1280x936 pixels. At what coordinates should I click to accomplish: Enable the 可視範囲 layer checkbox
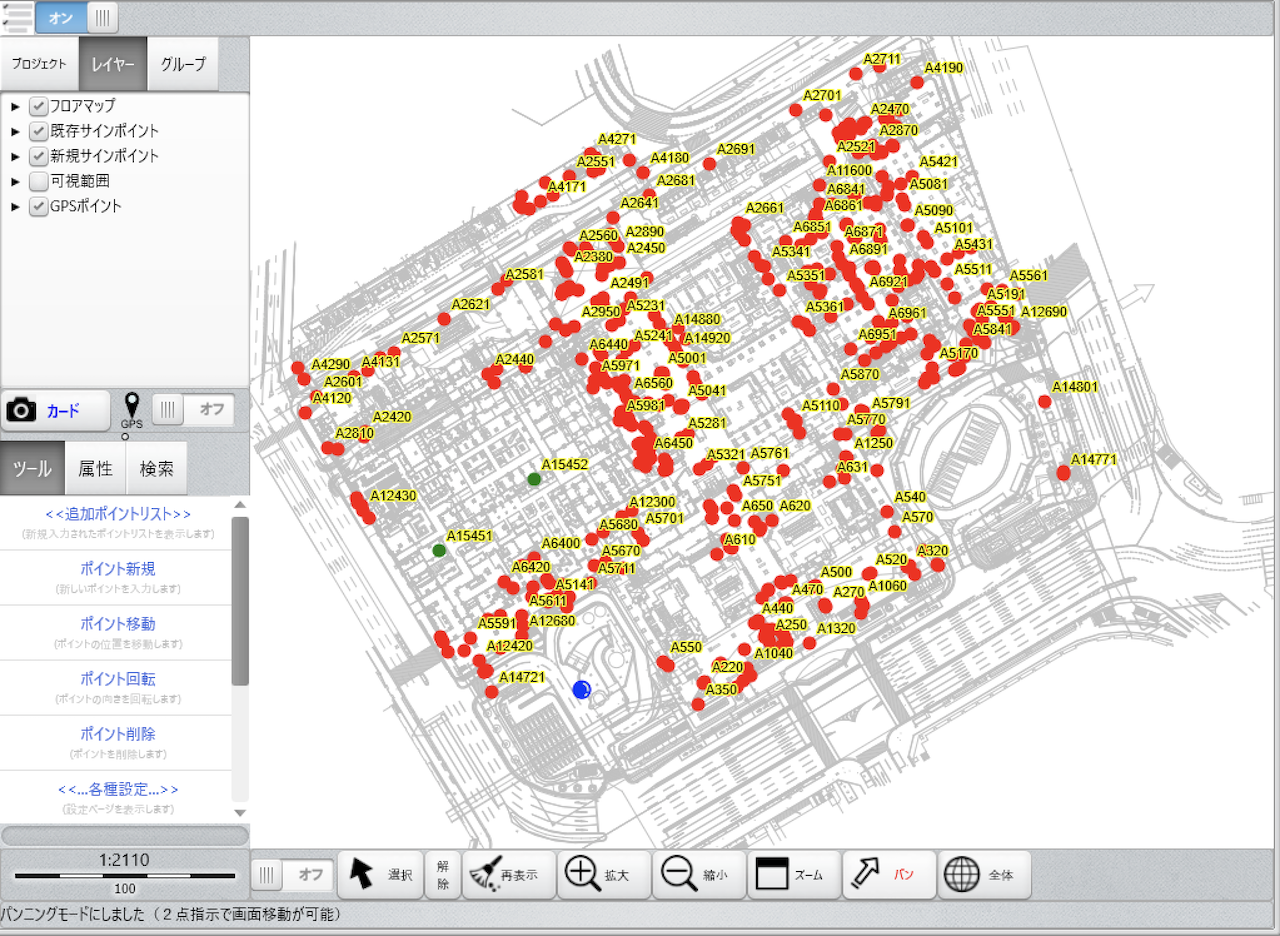[39, 181]
